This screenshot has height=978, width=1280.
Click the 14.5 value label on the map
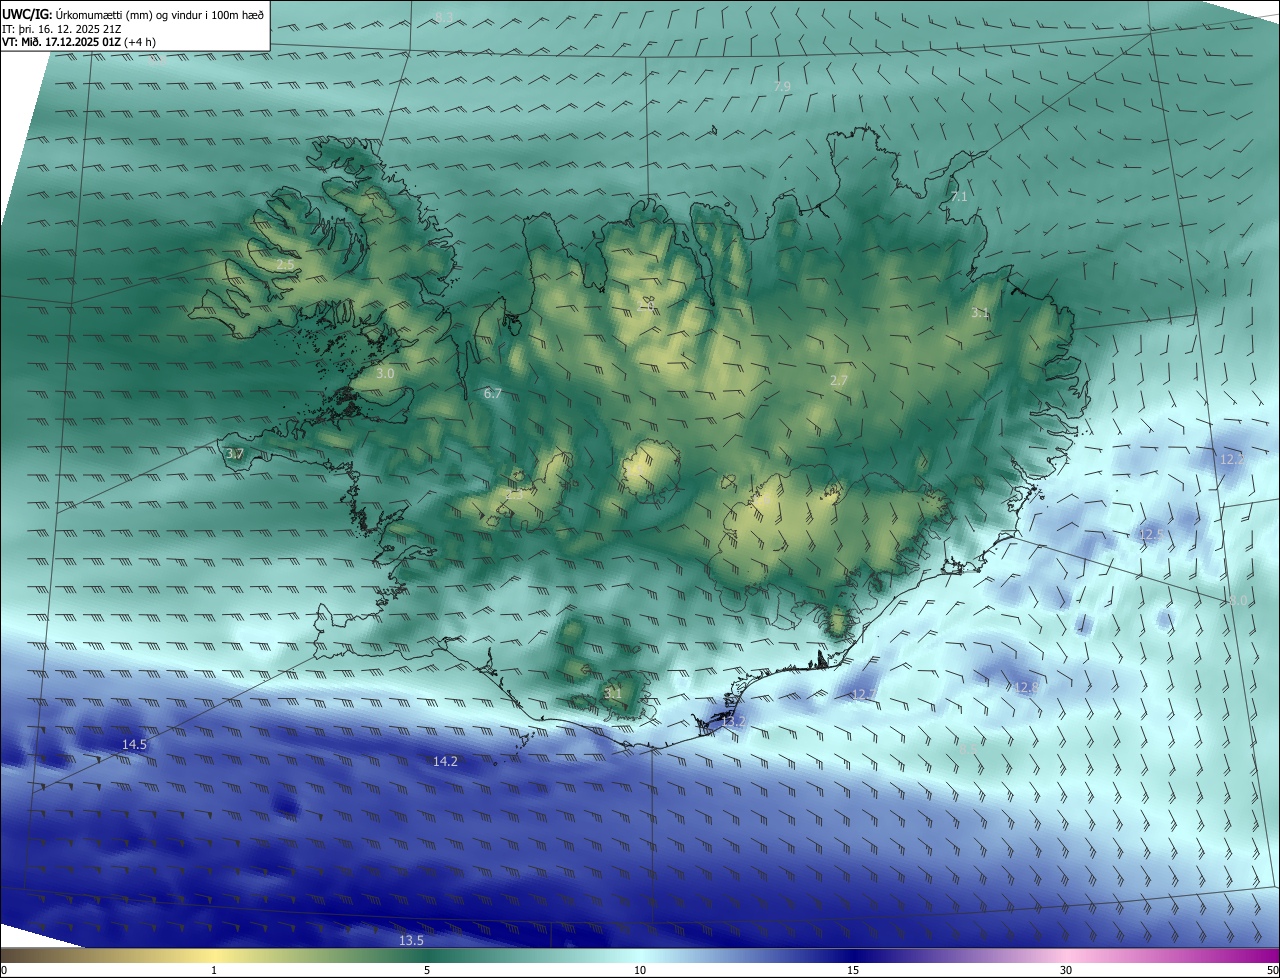(x=134, y=744)
